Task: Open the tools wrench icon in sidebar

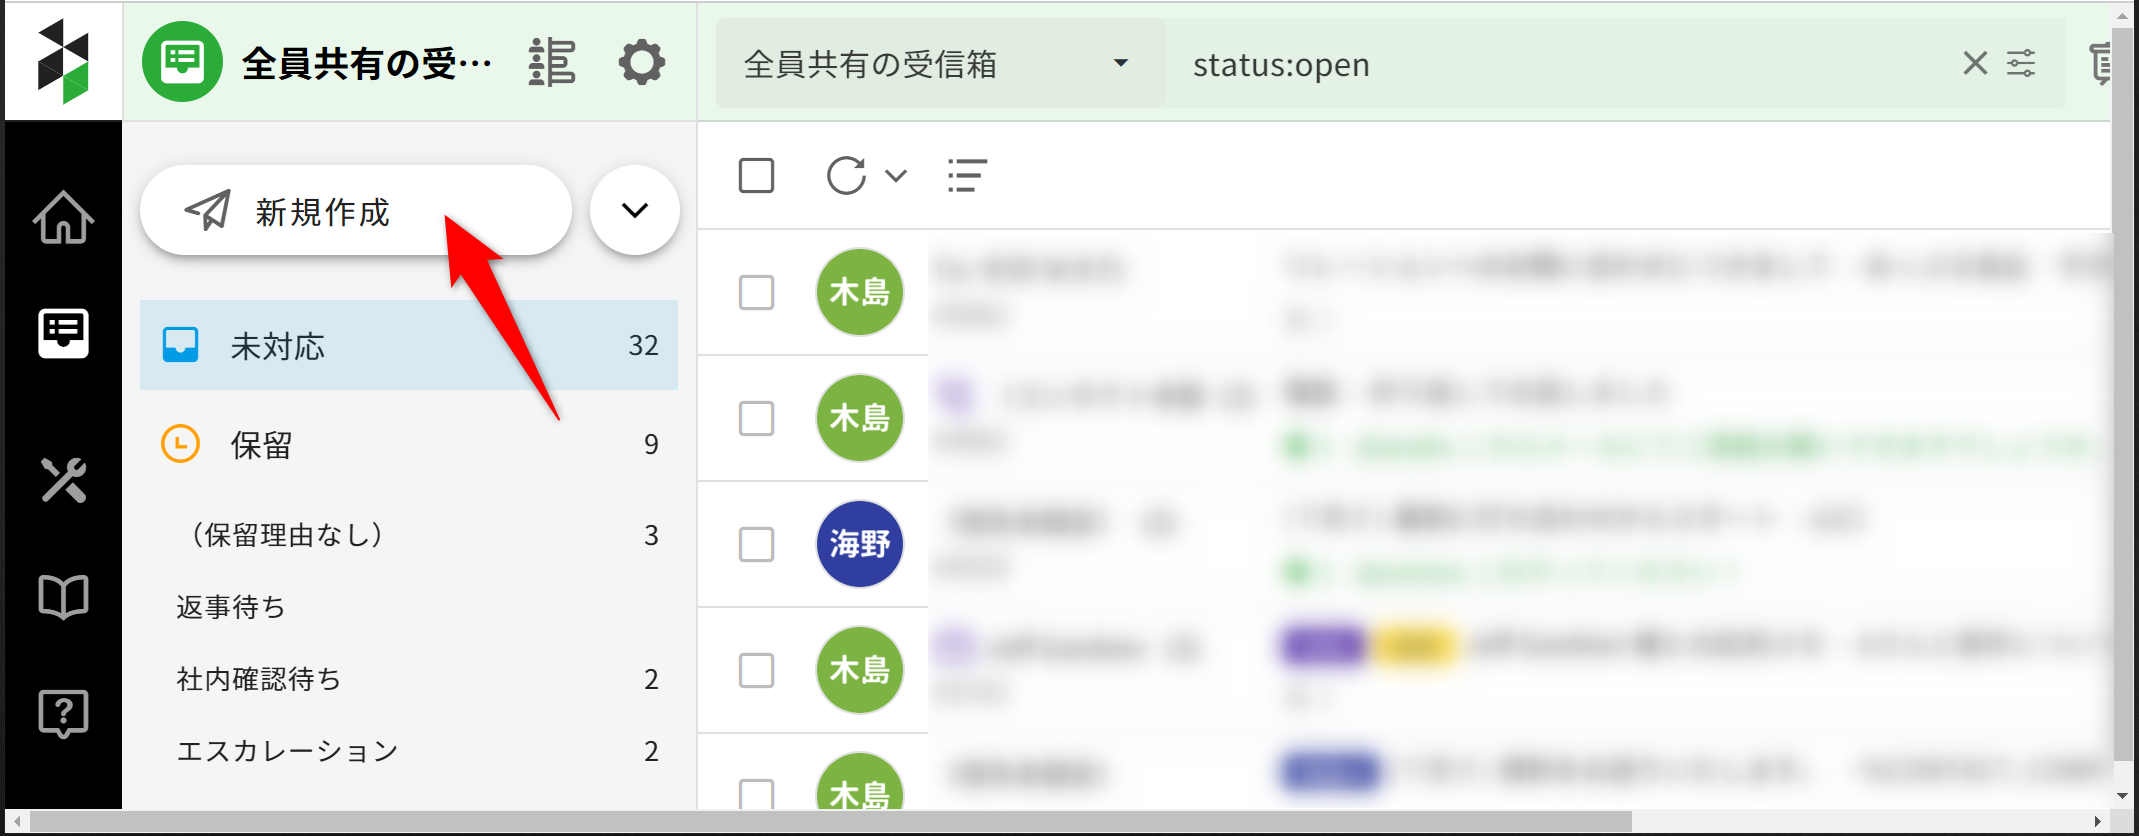Action: (63, 480)
